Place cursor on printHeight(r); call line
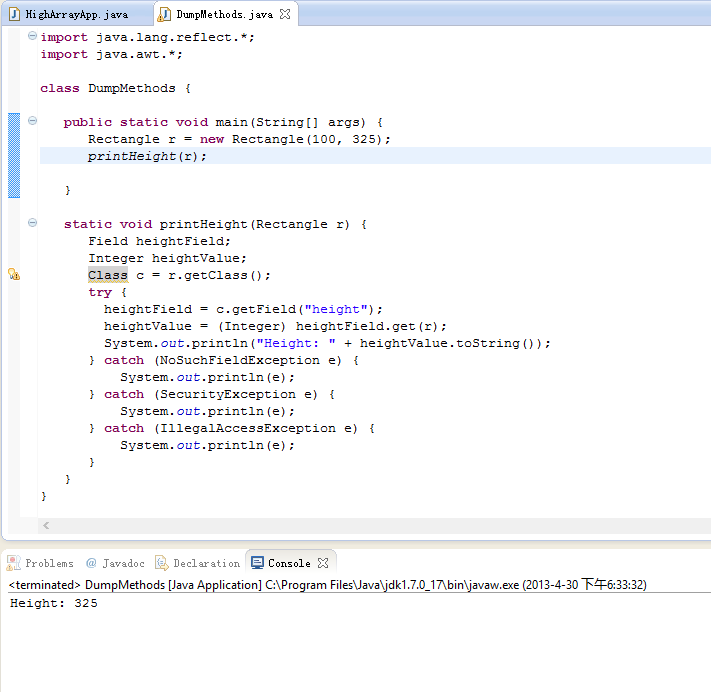711x692 pixels. 147,156
